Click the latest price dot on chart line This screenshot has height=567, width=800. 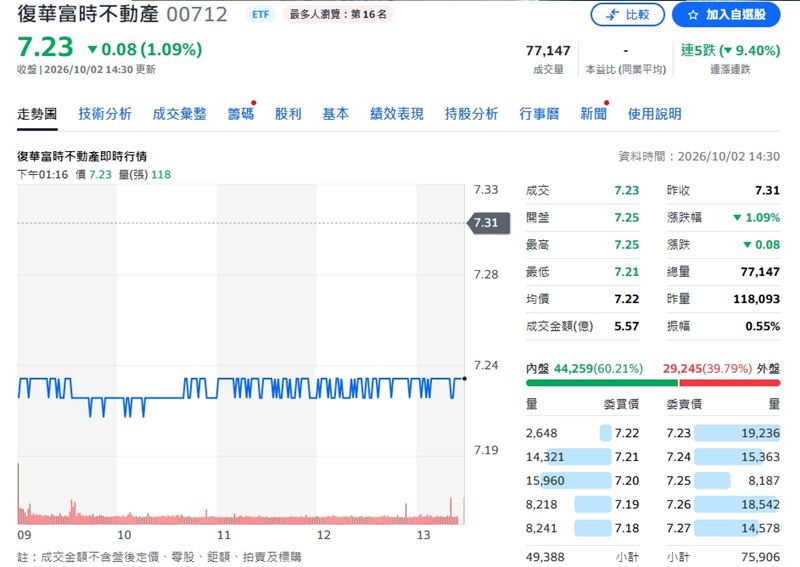[464, 379]
